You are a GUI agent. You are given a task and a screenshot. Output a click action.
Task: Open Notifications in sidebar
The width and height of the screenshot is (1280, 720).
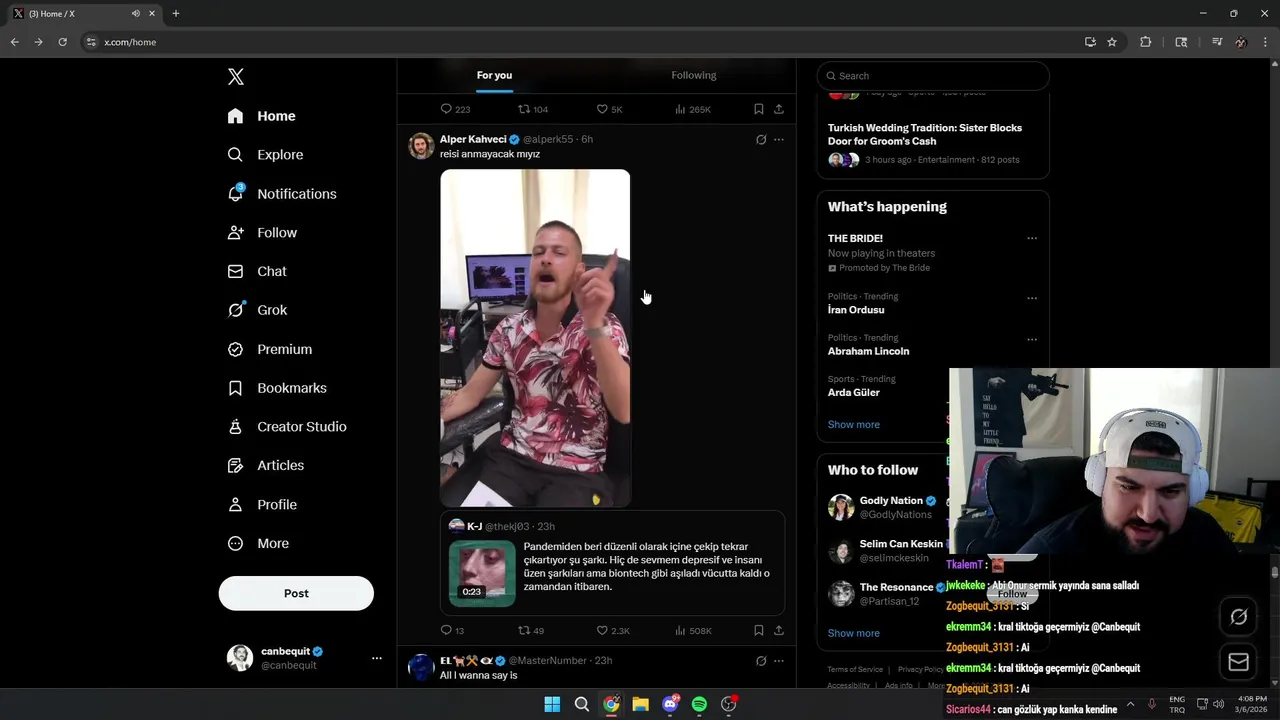pyautogui.click(x=282, y=194)
